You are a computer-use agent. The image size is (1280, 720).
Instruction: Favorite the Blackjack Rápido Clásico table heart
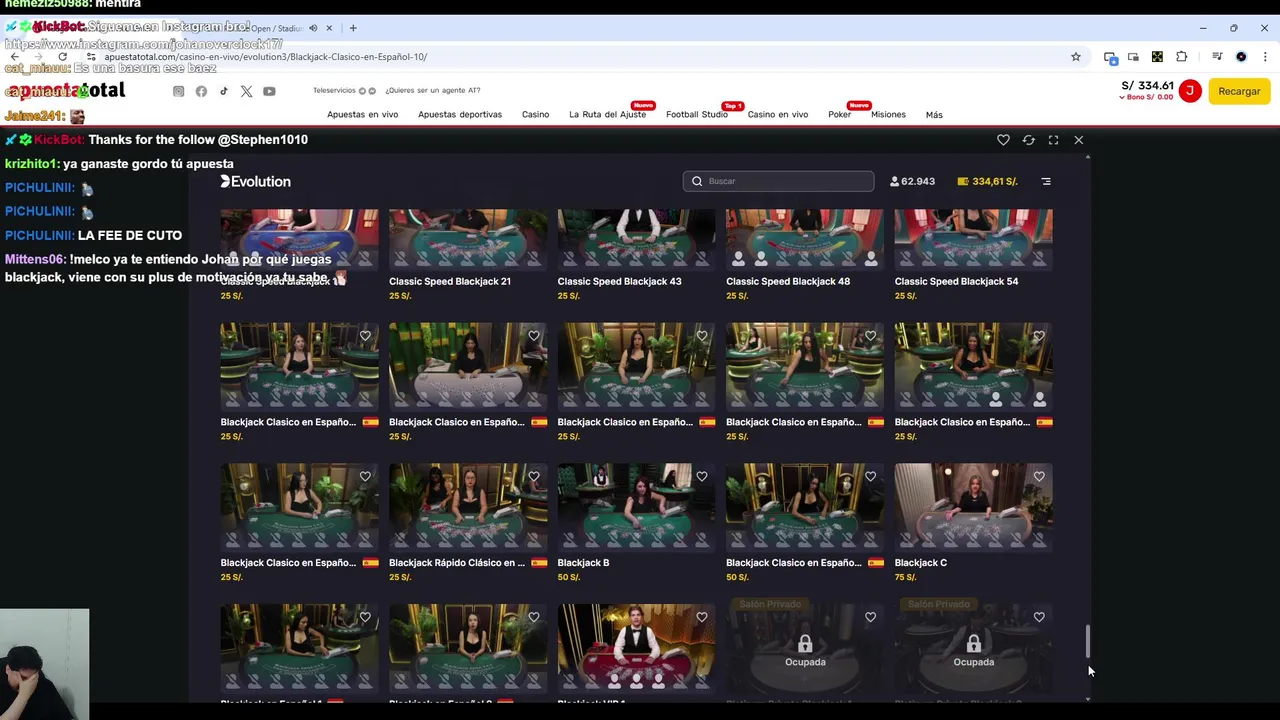click(x=533, y=477)
